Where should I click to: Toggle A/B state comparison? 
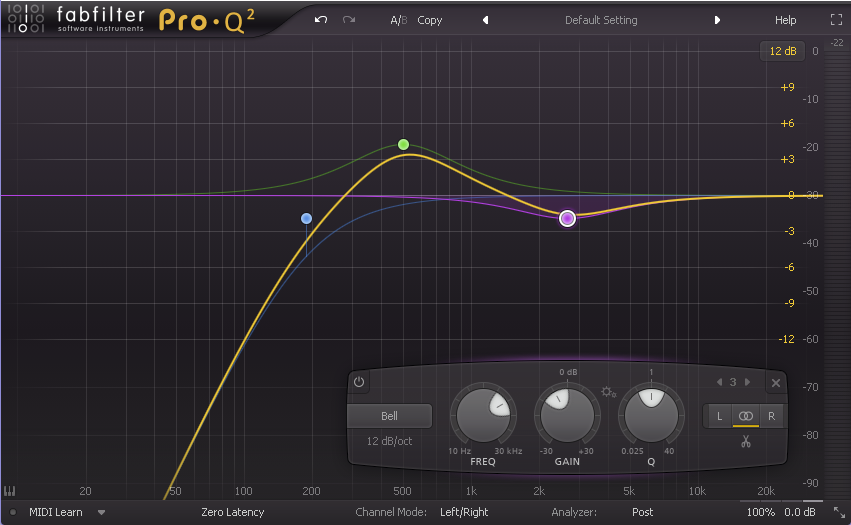point(398,20)
